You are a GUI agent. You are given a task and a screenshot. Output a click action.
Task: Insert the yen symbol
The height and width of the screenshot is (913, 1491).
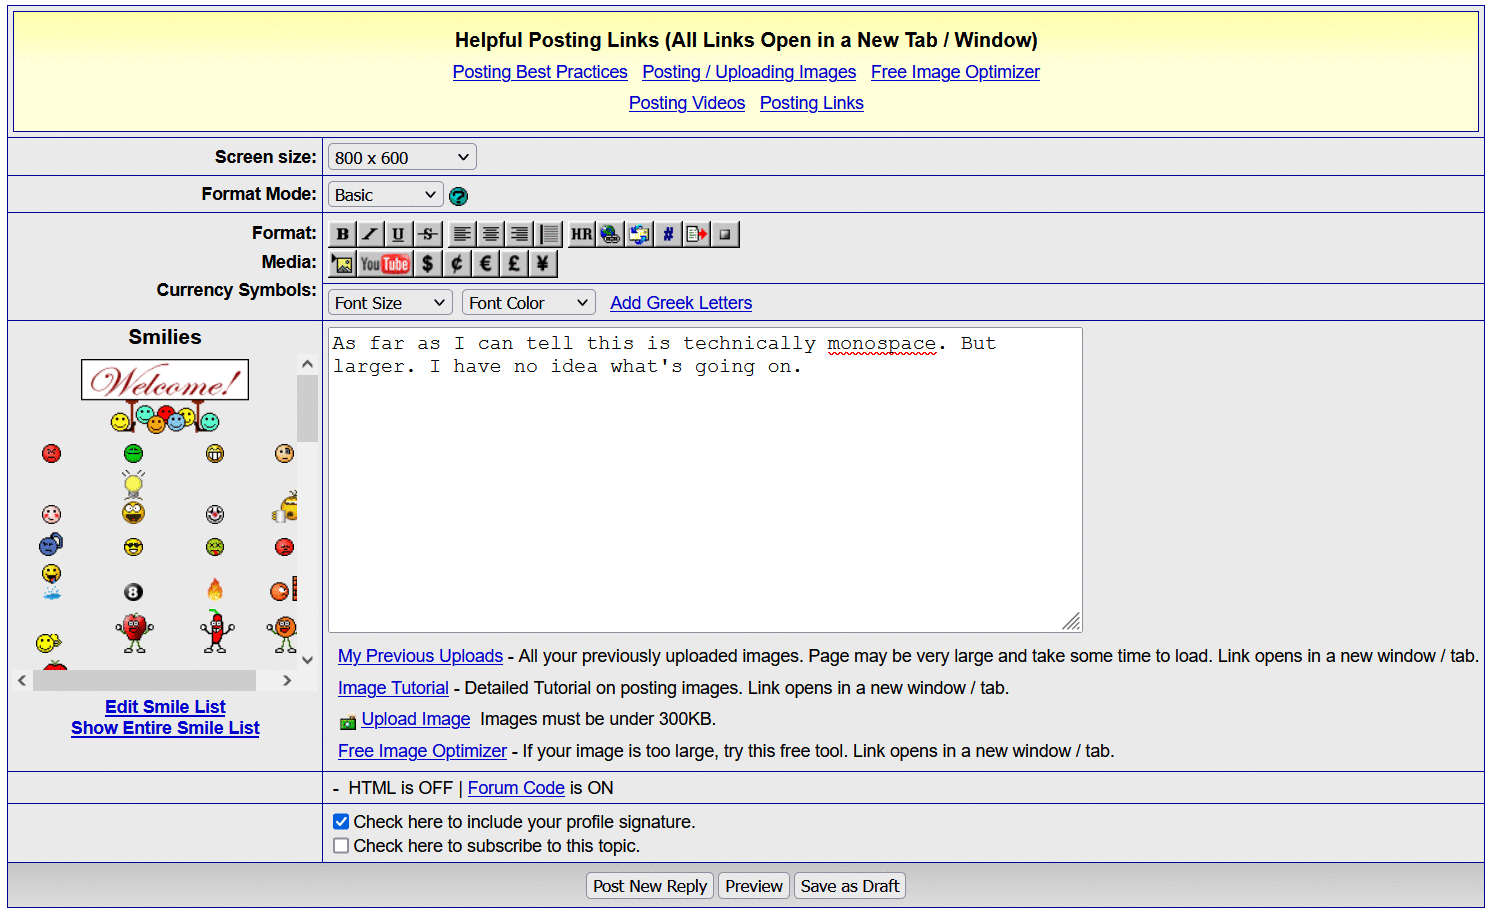tap(543, 264)
